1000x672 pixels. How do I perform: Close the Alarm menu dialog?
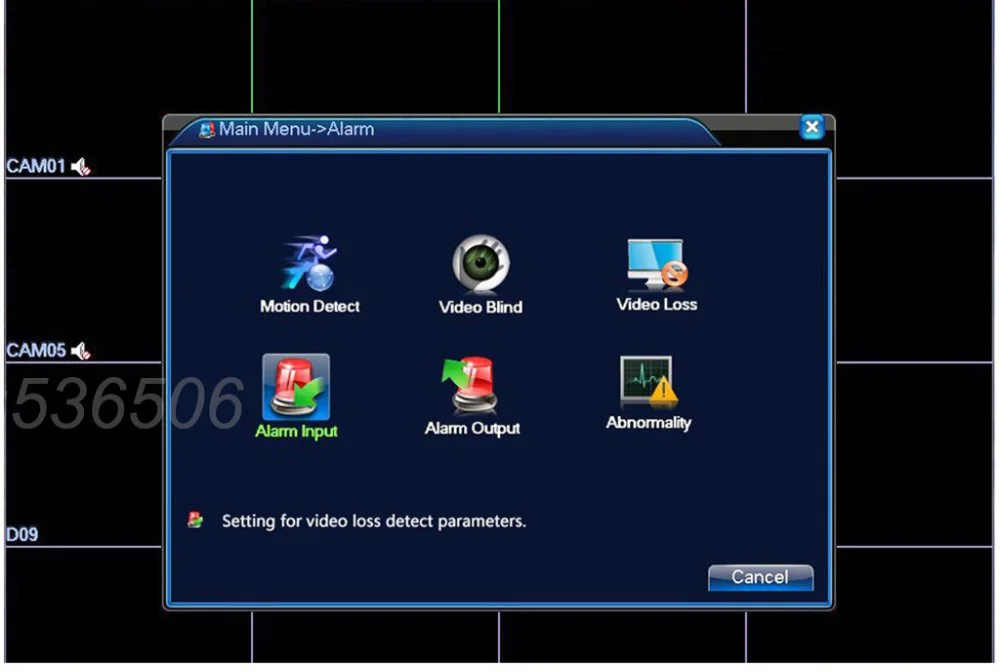tap(812, 127)
